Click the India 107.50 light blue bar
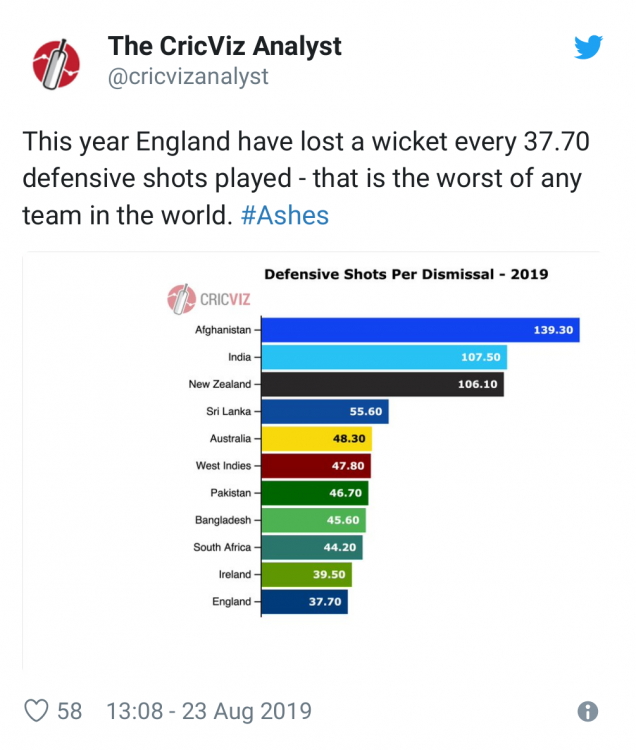The width and height of the screenshot is (636, 750). 384,357
